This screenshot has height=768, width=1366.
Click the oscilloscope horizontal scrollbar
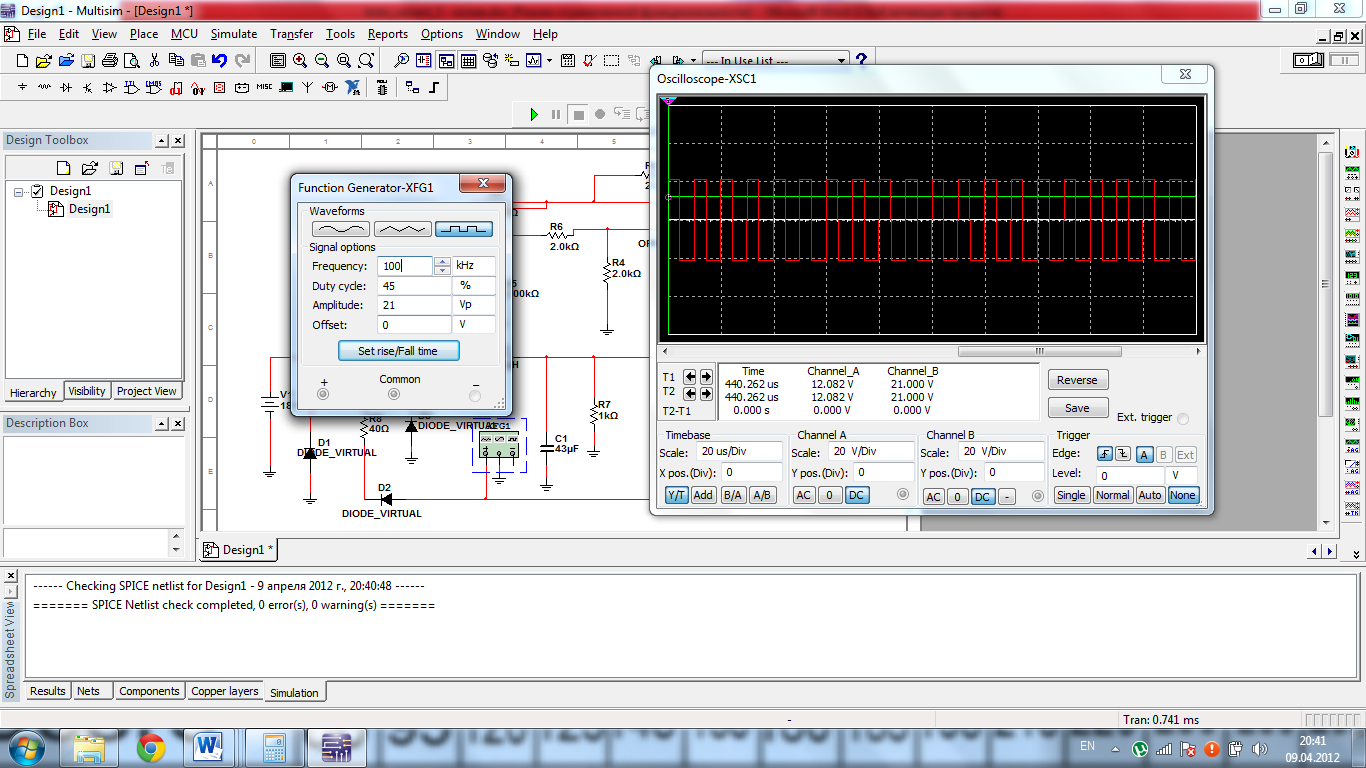[1038, 352]
